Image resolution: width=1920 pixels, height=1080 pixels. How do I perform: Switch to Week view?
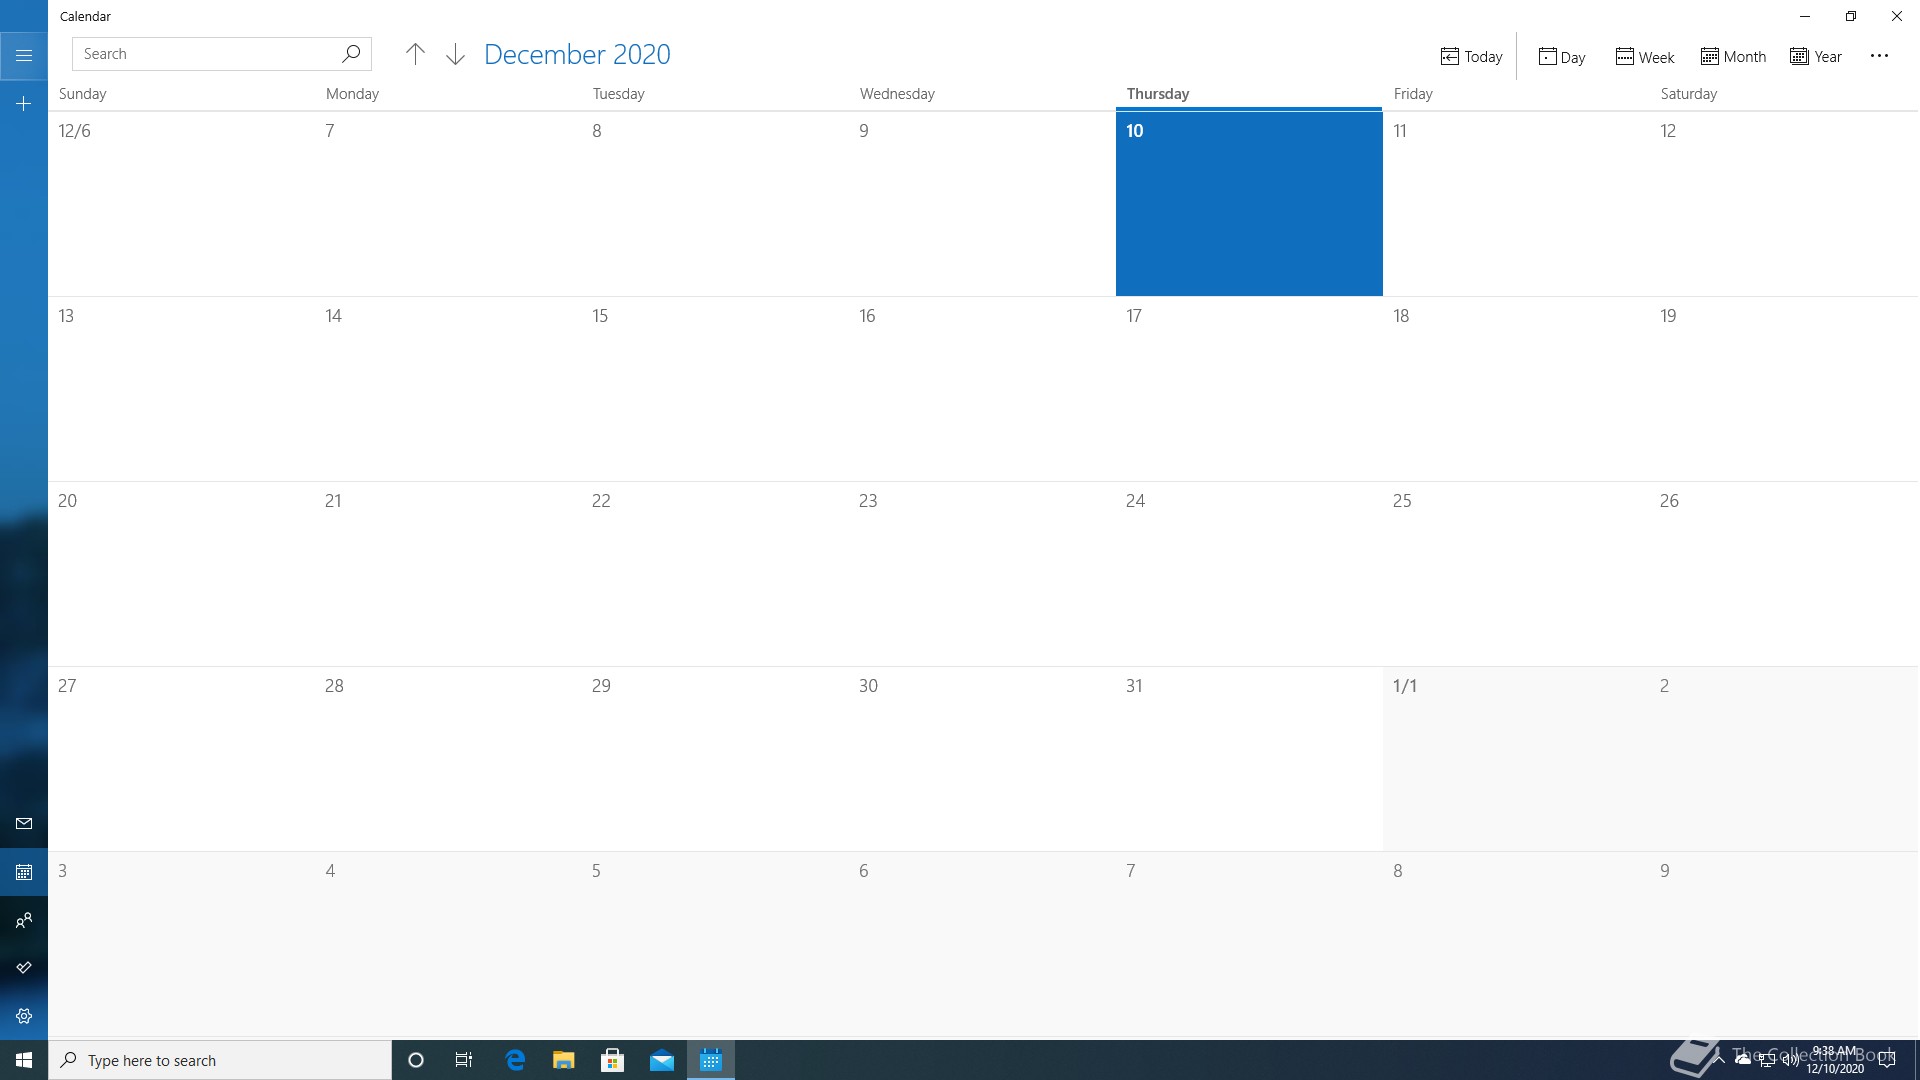1645,56
